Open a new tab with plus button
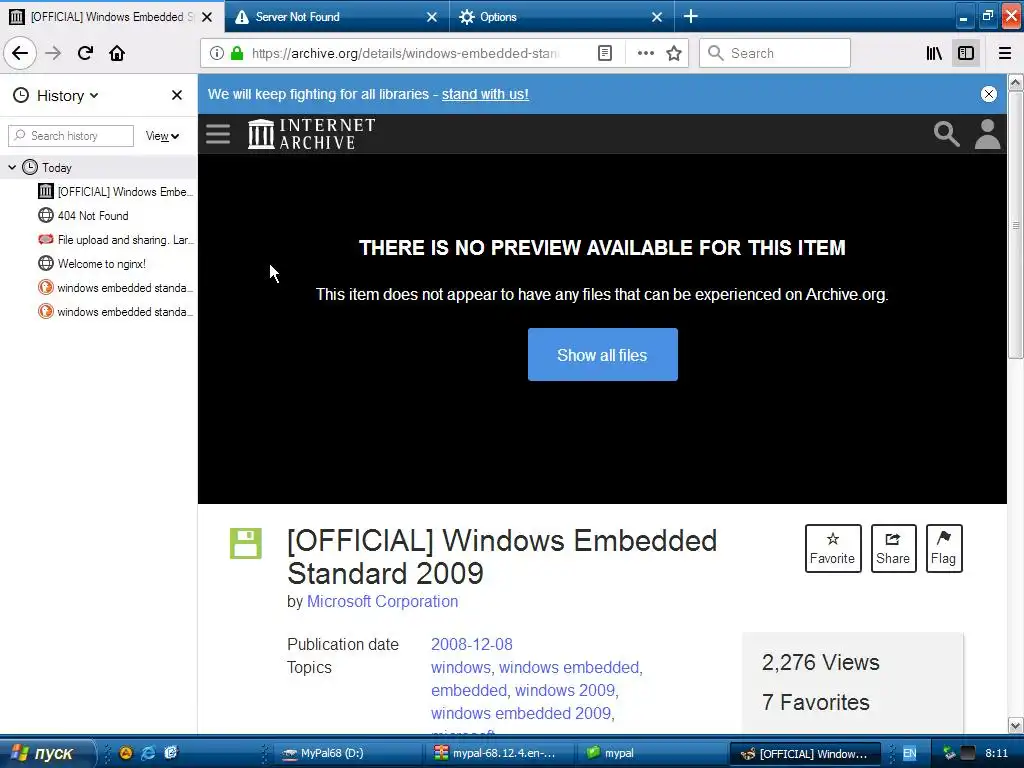This screenshot has height=768, width=1024. click(691, 16)
